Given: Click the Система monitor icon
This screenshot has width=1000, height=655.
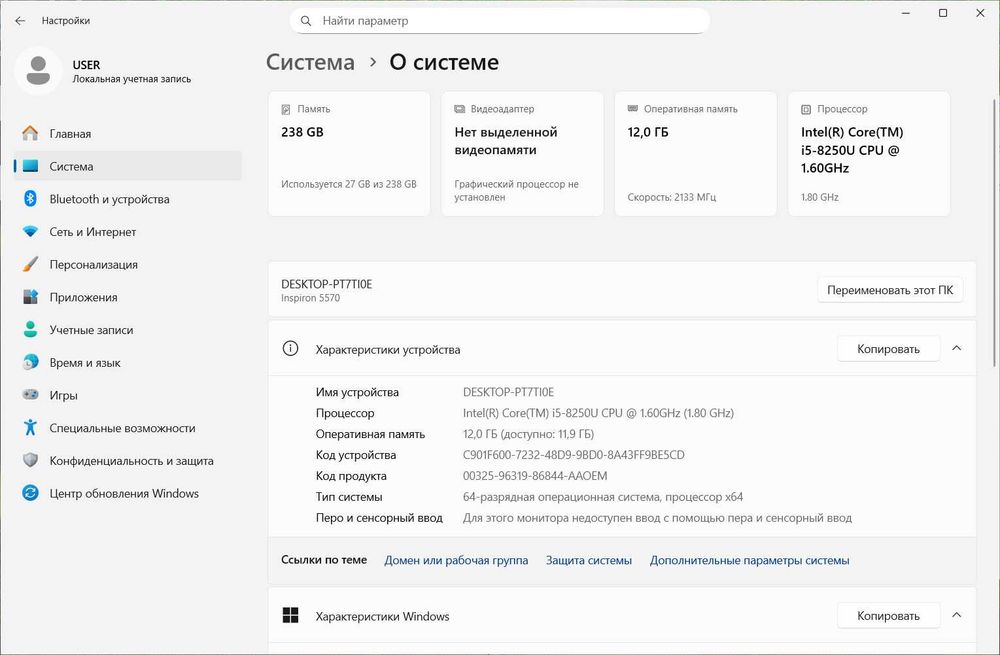Looking at the screenshot, I should [30, 166].
